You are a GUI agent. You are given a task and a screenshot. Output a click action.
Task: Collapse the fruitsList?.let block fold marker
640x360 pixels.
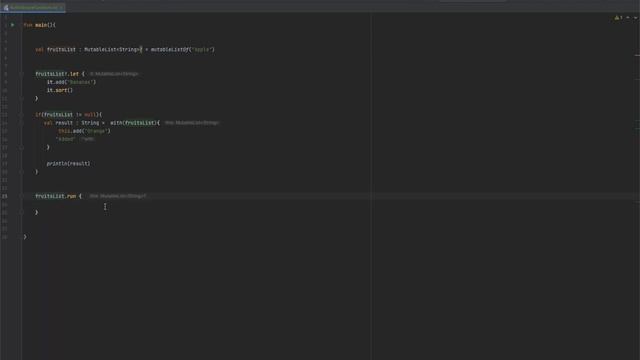(x=21, y=74)
